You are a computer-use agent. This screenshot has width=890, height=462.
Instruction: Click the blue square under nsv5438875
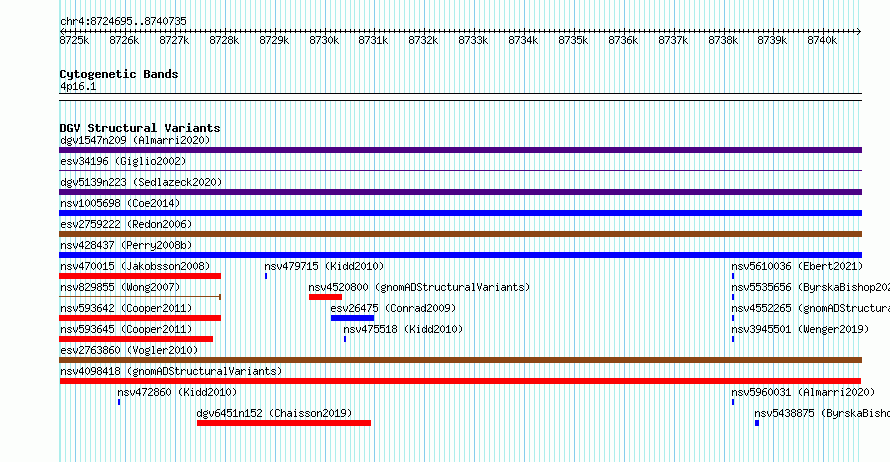(757, 423)
